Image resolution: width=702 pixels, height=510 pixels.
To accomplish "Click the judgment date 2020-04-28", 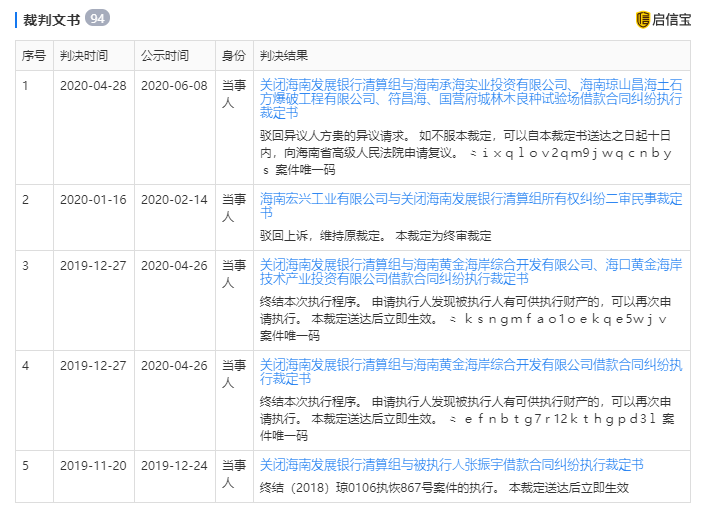I will pos(93,85).
